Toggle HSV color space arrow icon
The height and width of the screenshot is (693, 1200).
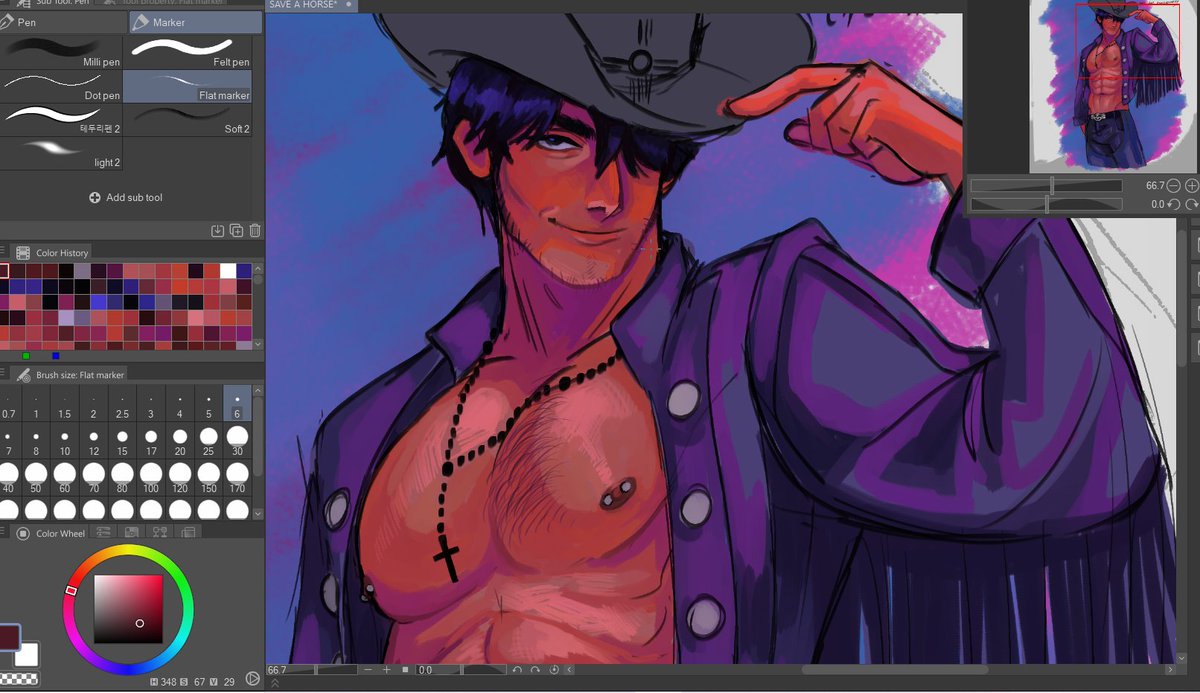click(252, 679)
